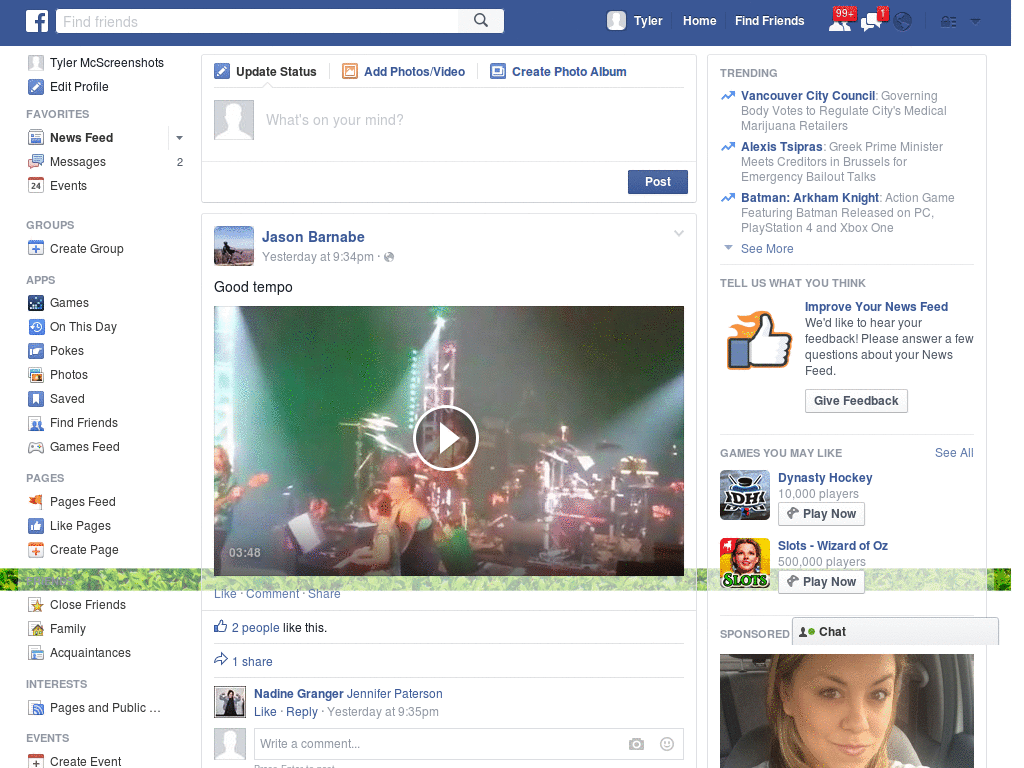Click the Games Feed controller icon
This screenshot has width=1024, height=768.
[36, 447]
